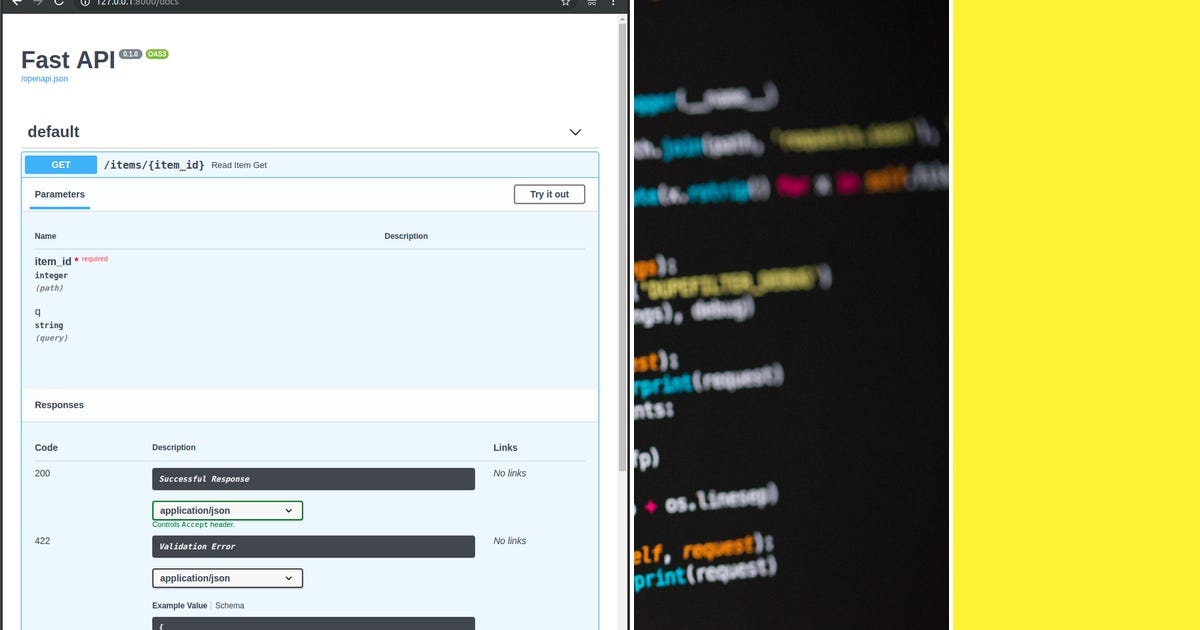Reload the page with the browser refresh icon
Screen dimensions: 1200x630
[x=58, y=4]
